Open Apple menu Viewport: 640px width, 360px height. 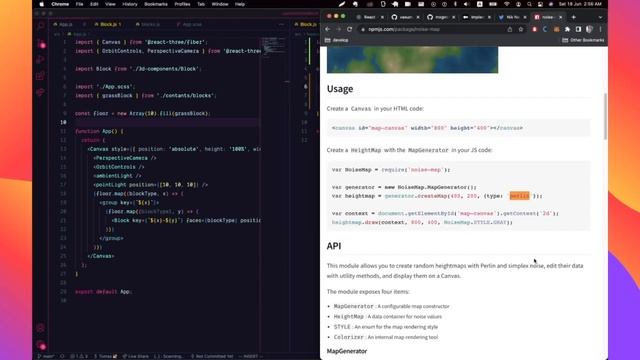pos(41,4)
